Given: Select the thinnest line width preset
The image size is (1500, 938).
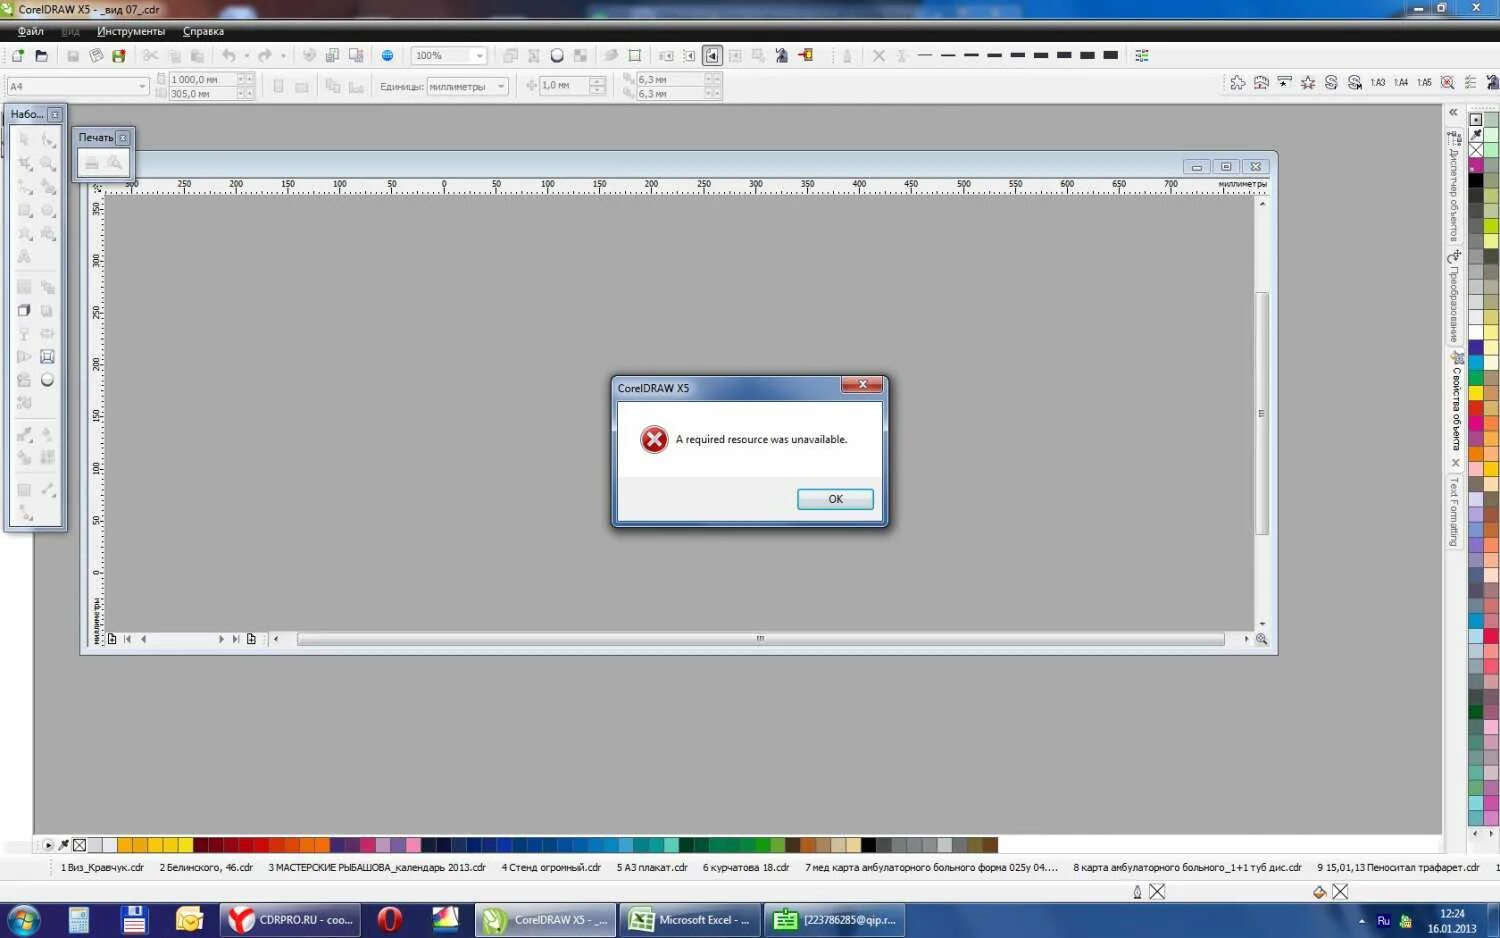Looking at the screenshot, I should pos(925,55).
